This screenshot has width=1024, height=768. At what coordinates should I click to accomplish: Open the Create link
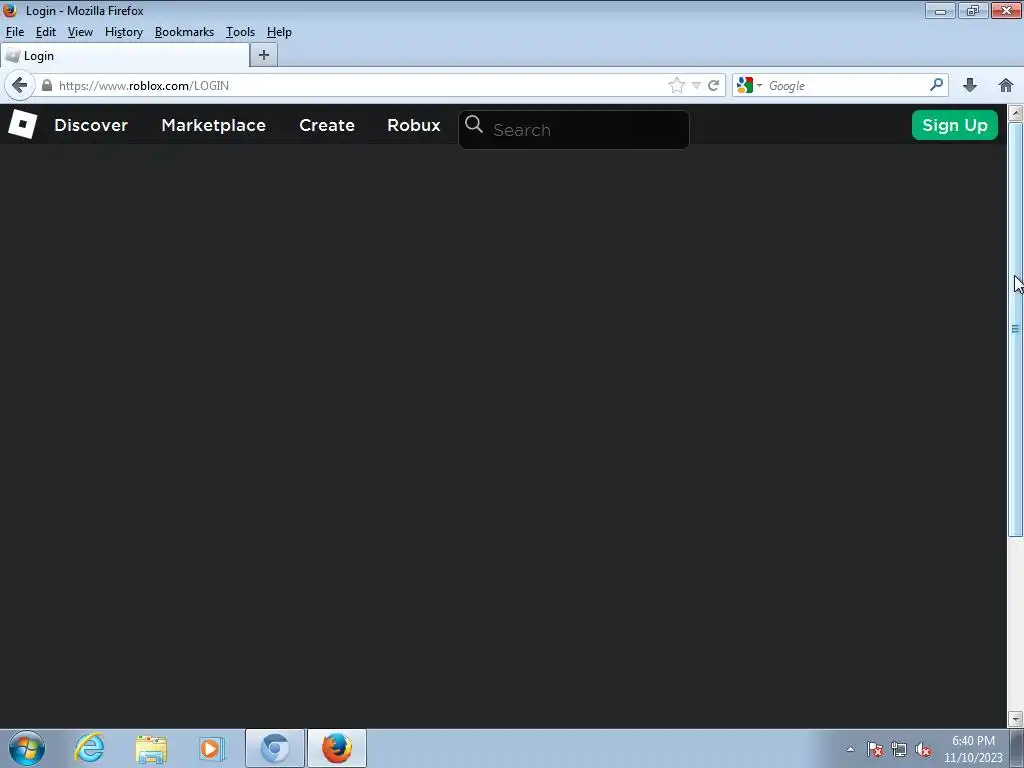pos(327,125)
